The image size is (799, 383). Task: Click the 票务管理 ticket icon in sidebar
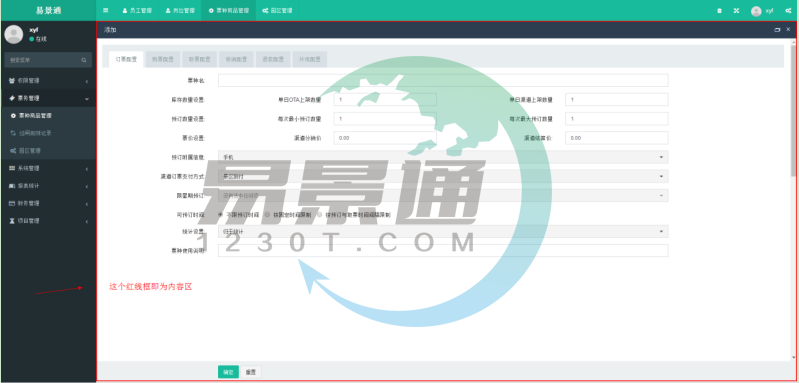pos(12,98)
